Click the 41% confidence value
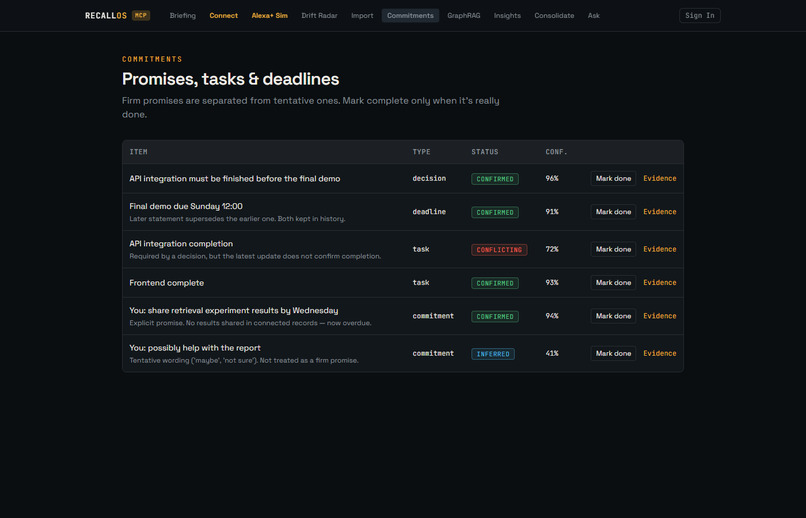The height and width of the screenshot is (518, 806). click(x=552, y=354)
